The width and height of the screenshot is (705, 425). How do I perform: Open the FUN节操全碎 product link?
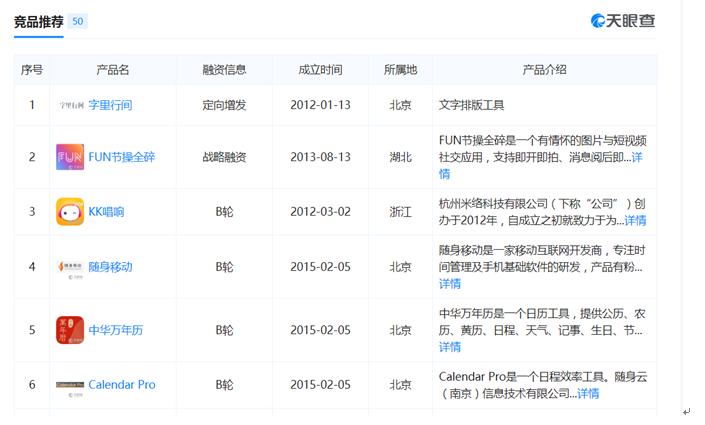(x=122, y=157)
